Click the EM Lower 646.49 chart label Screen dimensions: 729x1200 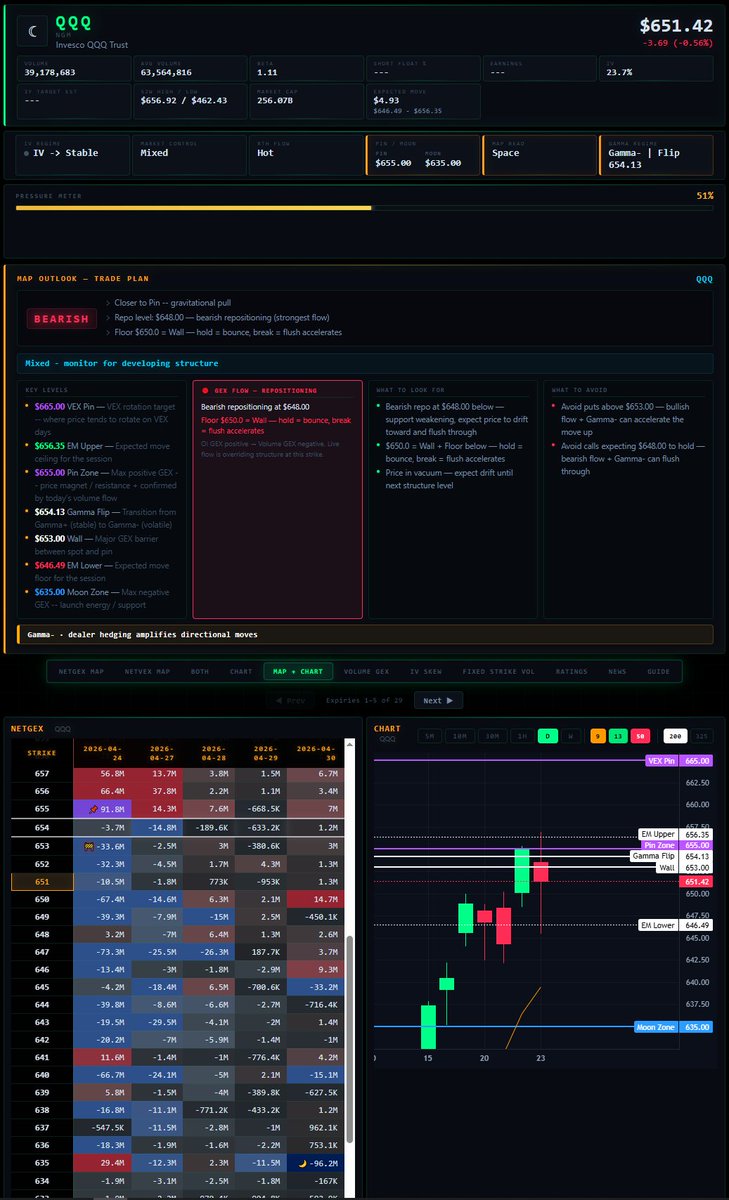676,925
